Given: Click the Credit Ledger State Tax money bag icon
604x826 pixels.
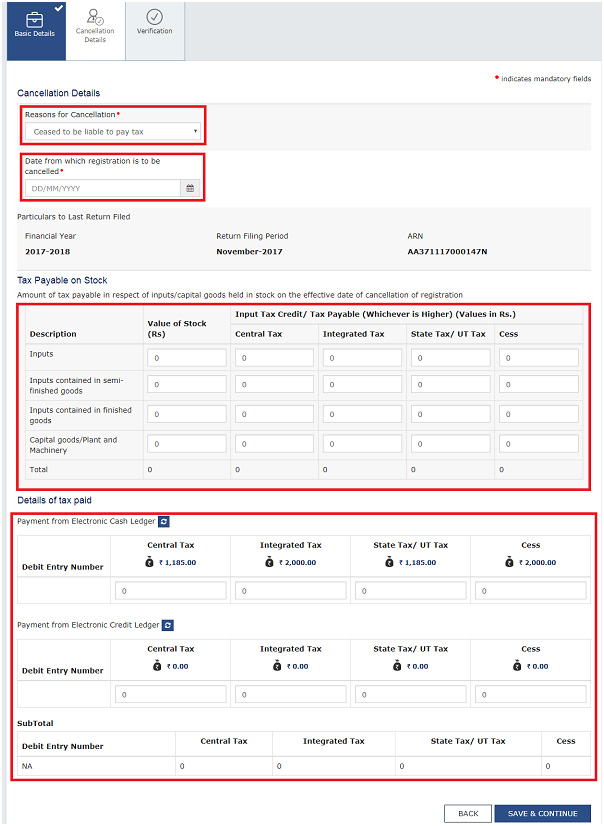Looking at the screenshot, I should [x=397, y=666].
